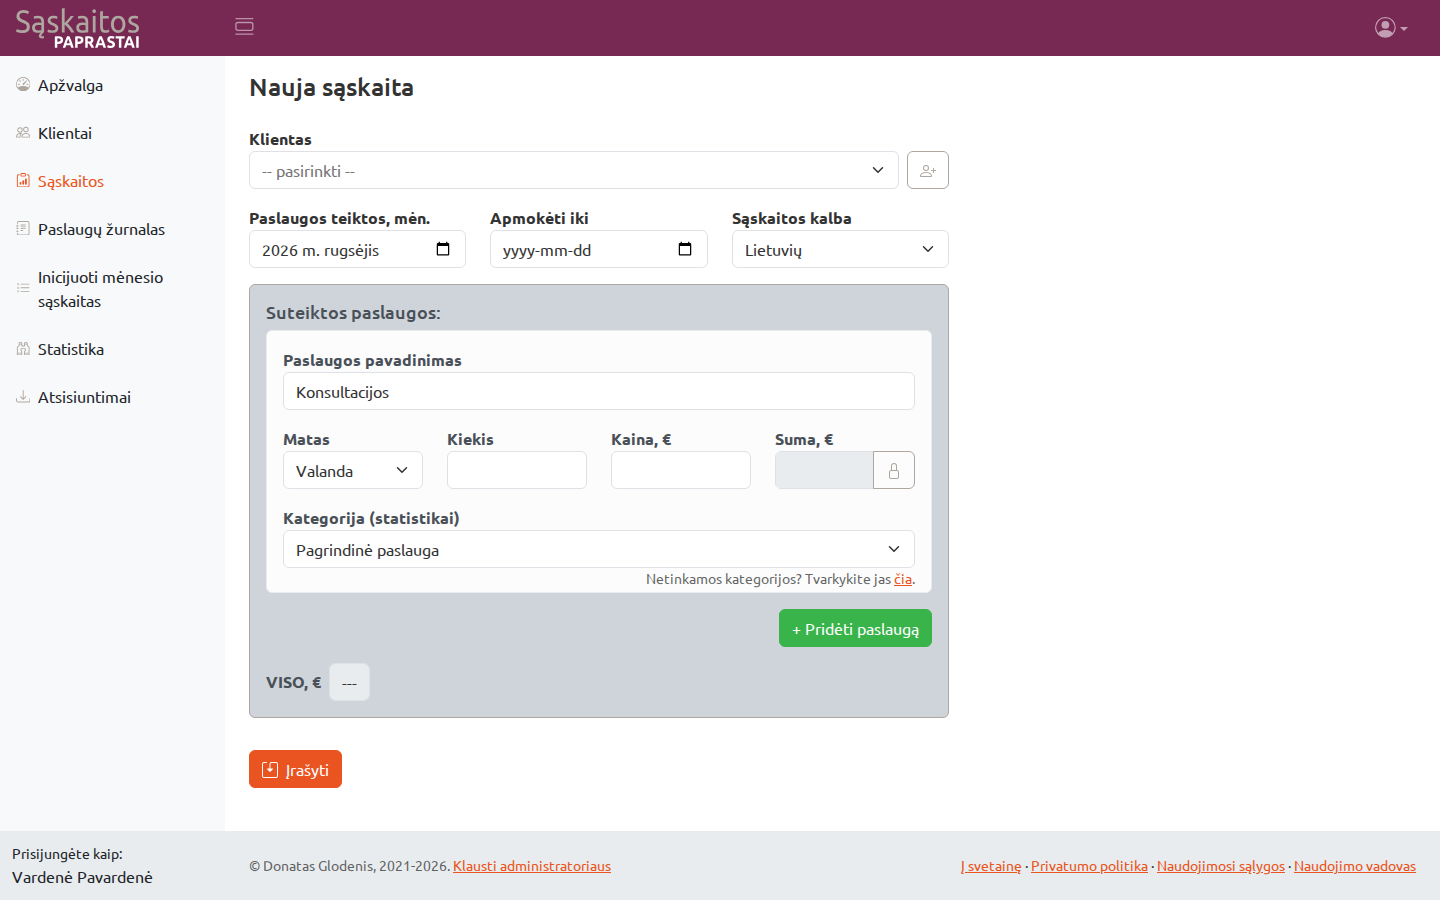The image size is (1440, 900).
Task: Open the Sąskaitos kalba dropdown
Action: click(x=840, y=249)
